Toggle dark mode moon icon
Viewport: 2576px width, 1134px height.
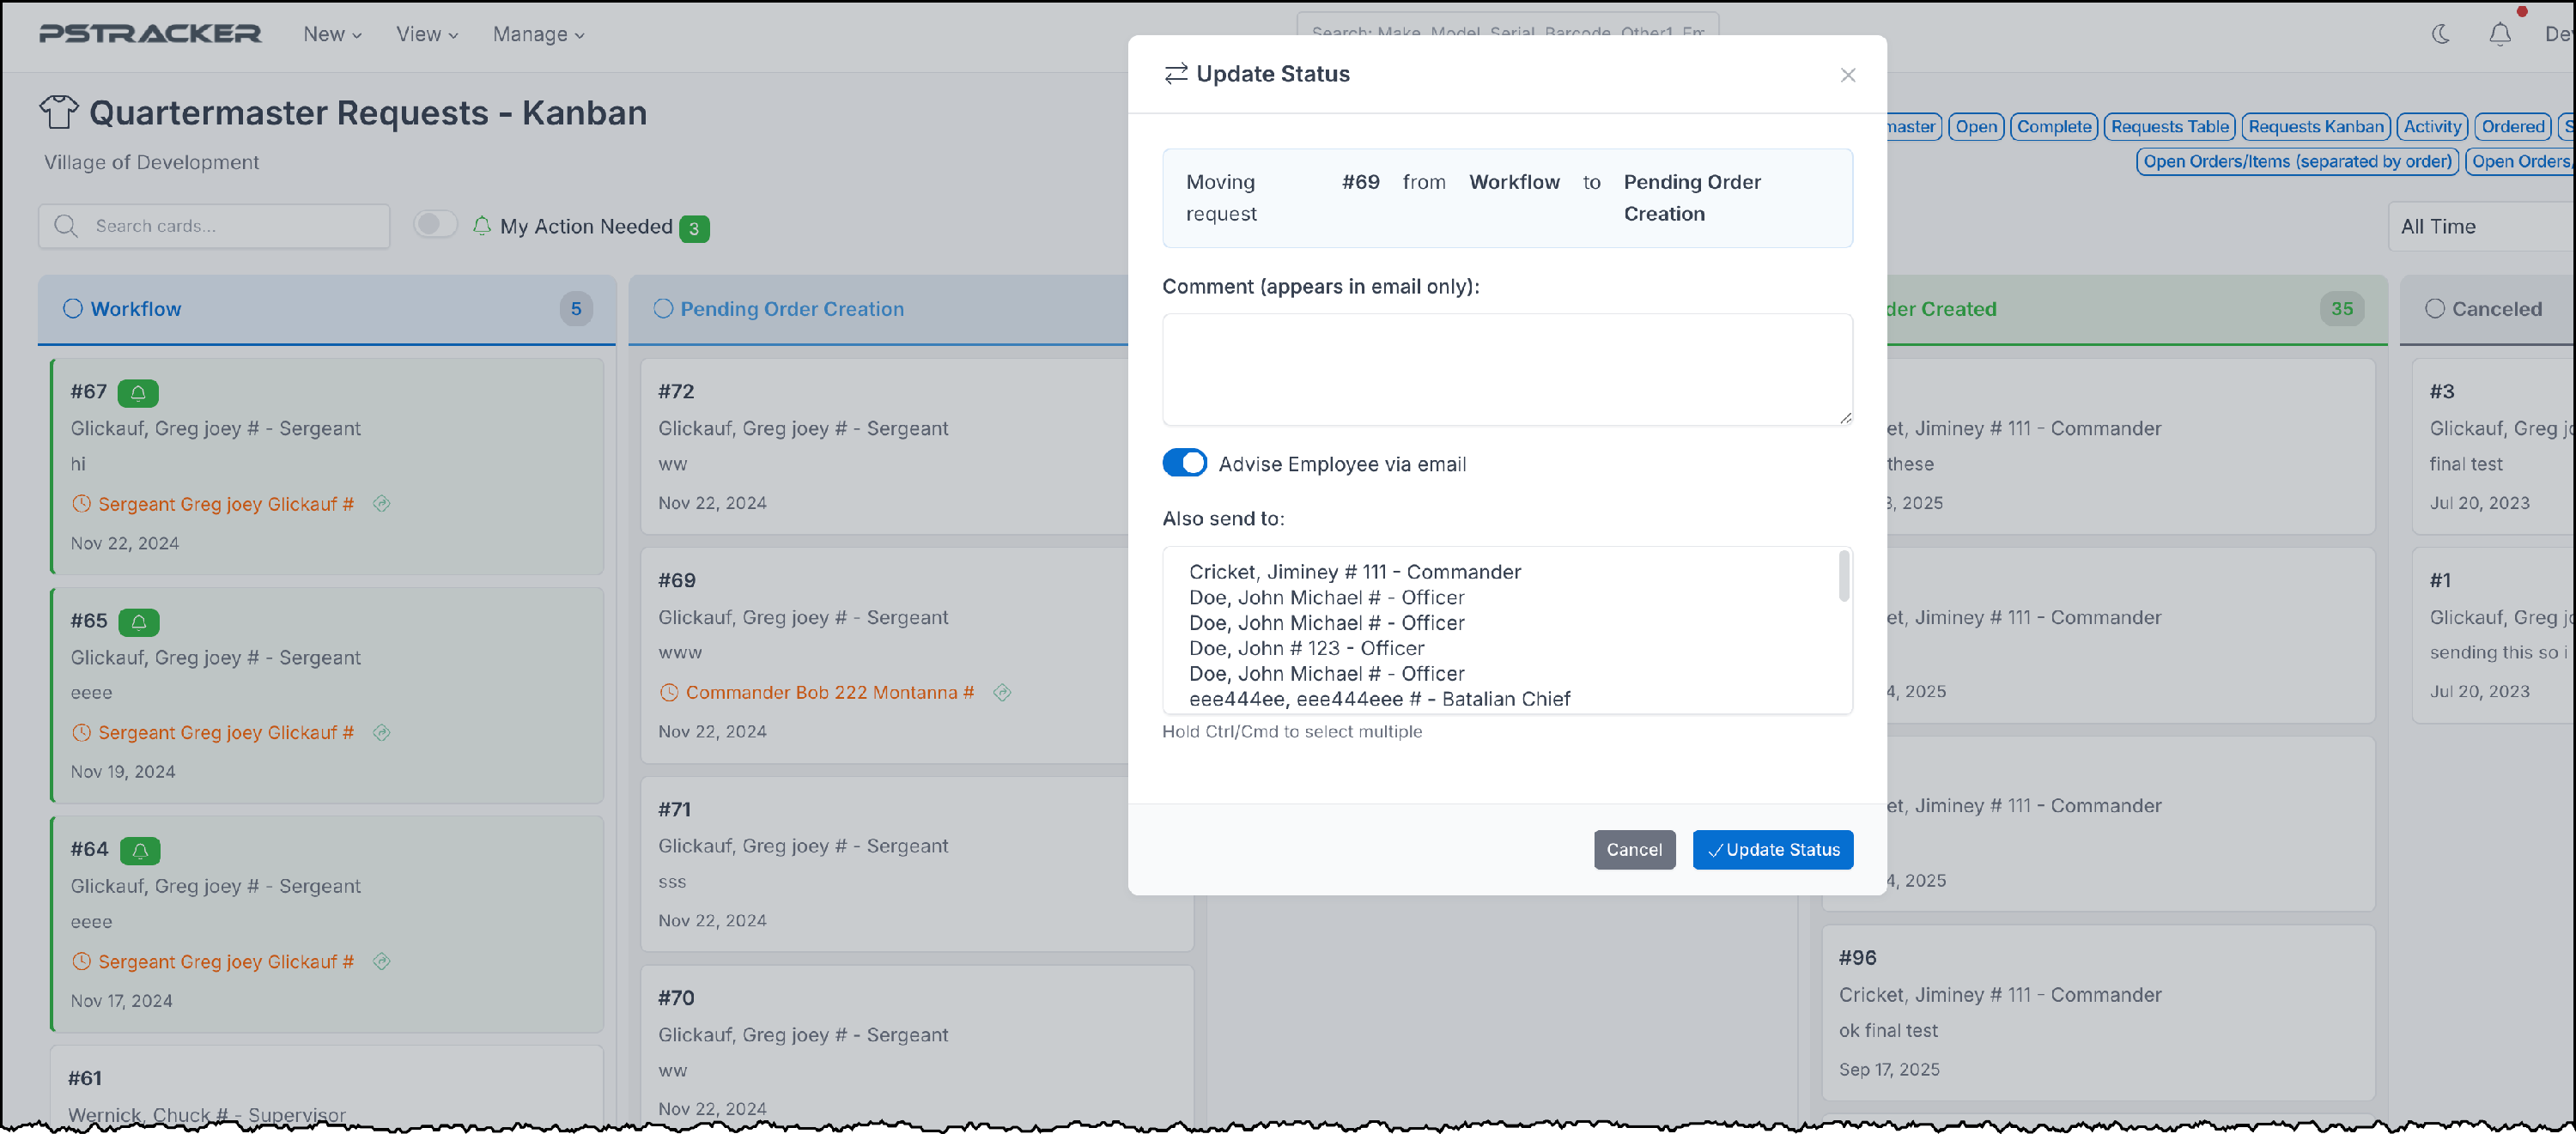pos(2441,35)
